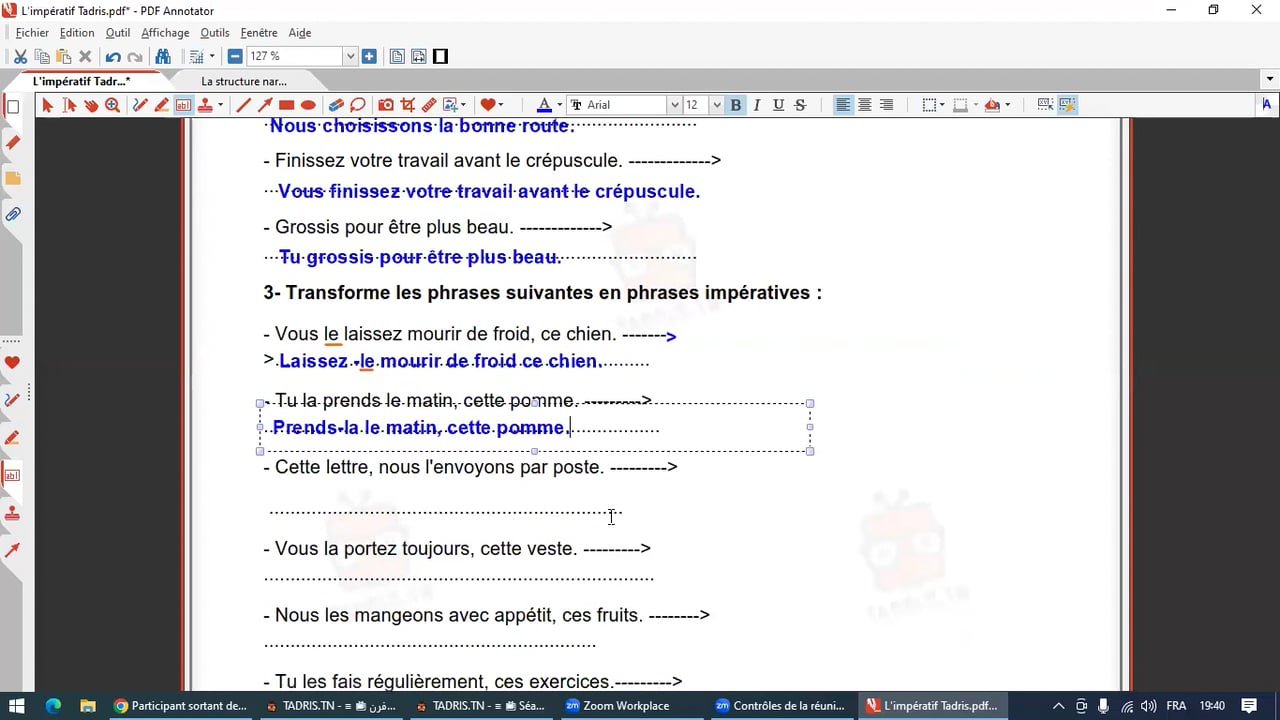Click the Snapshot camera tool

[x=386, y=105]
